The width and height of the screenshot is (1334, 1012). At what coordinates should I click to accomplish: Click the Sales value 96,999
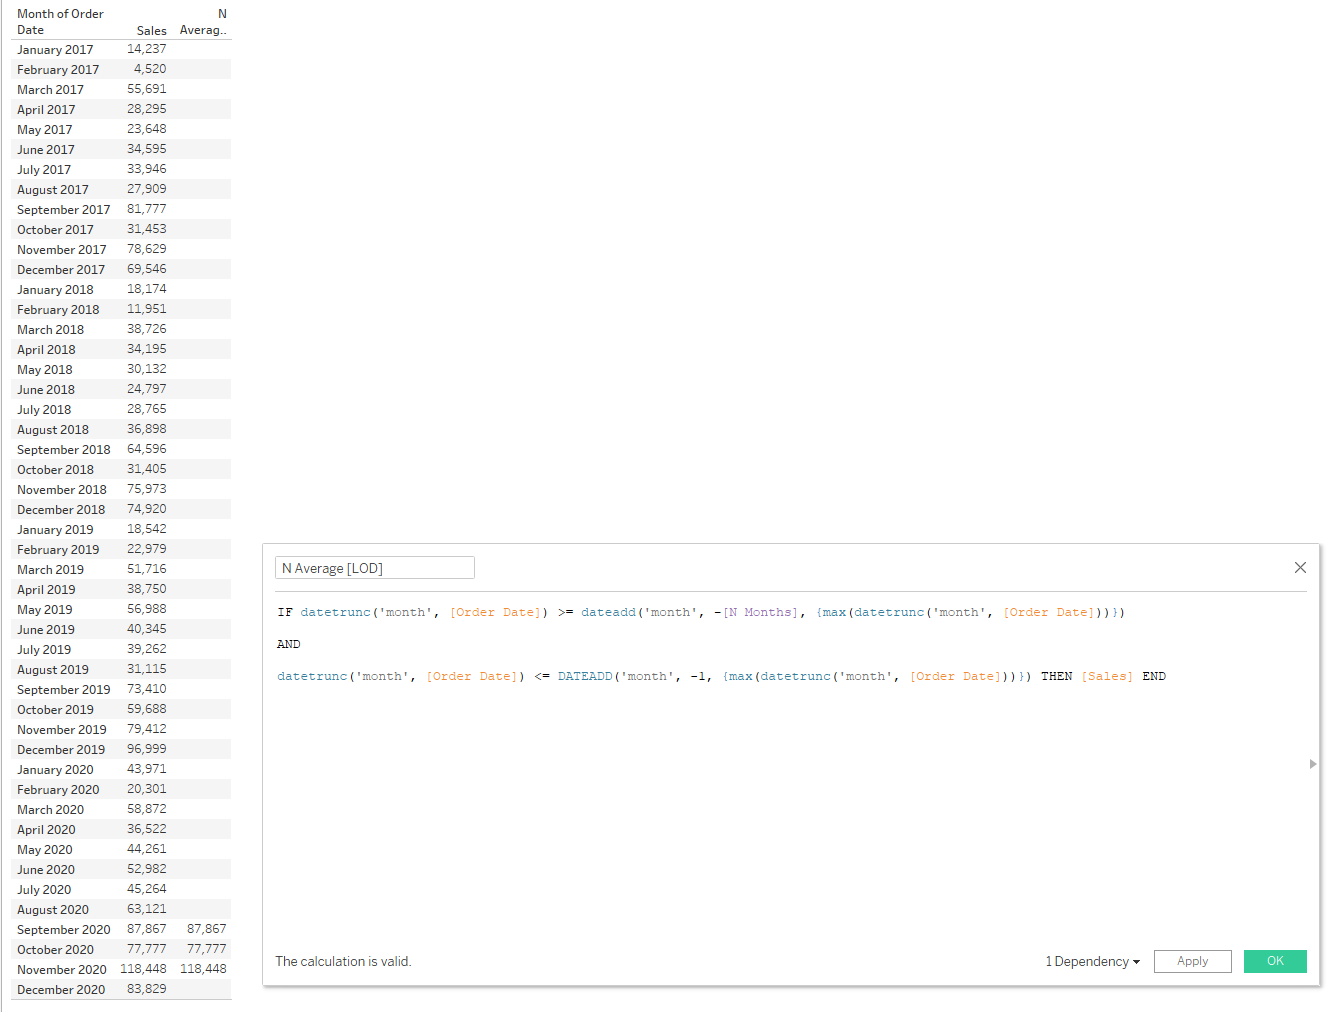tap(147, 749)
